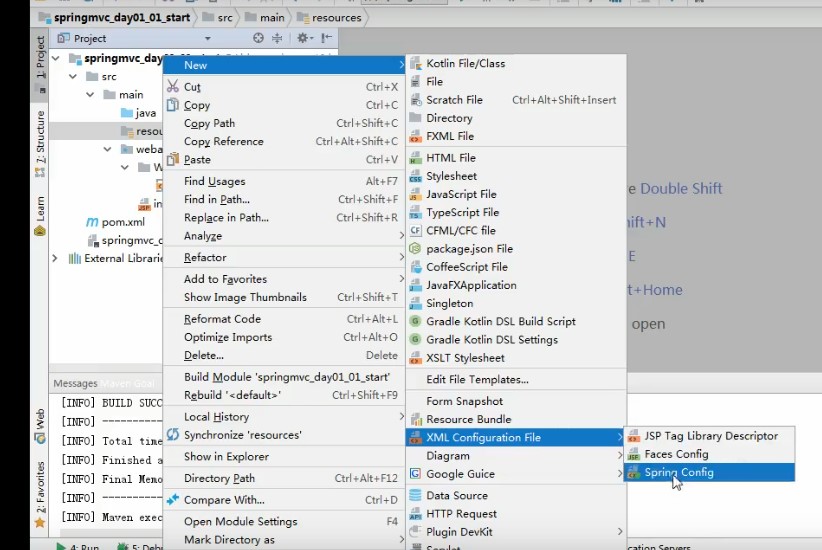Image resolution: width=822 pixels, height=550 pixels.
Task: Click the CoffeeScript File icon
Action: point(415,267)
